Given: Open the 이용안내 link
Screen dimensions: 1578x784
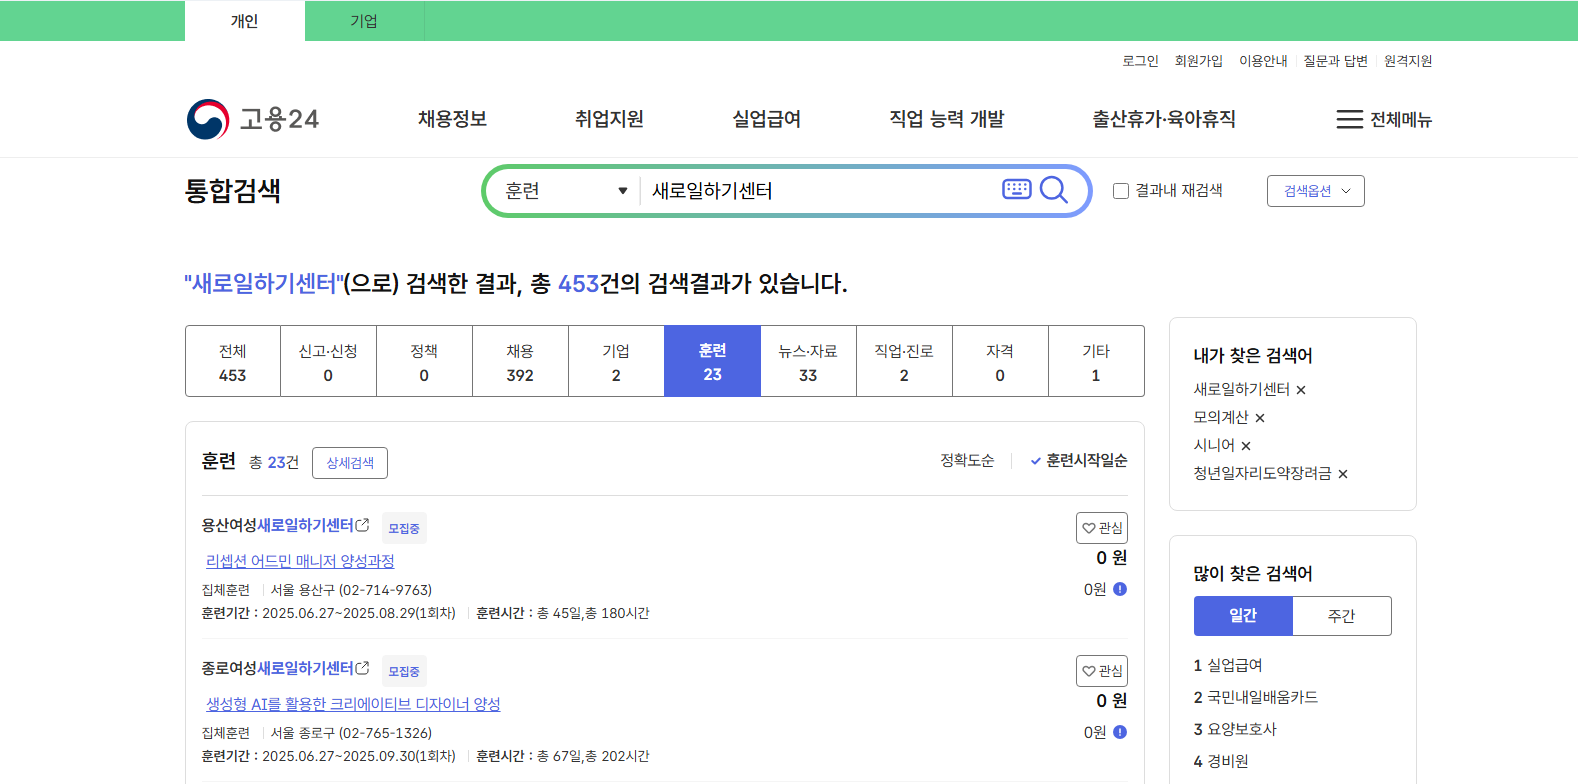Looking at the screenshot, I should (1263, 61).
